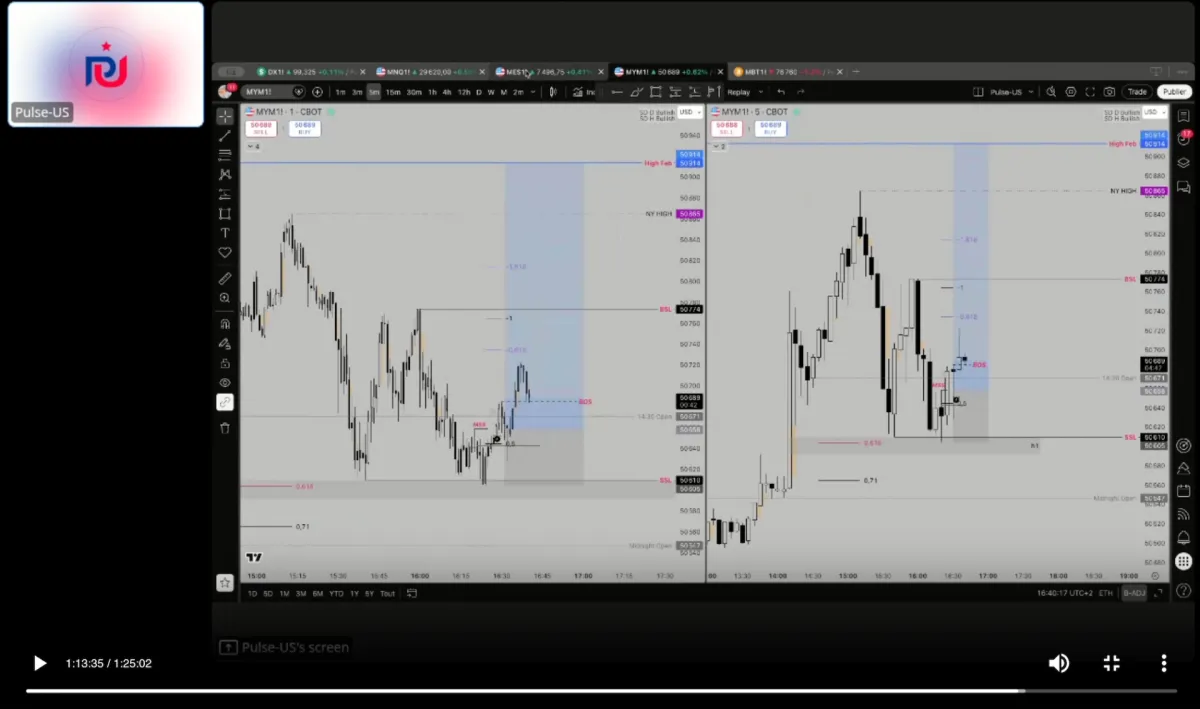Click the Pulse-US participant thumbnail
The height and width of the screenshot is (709, 1200).
[106, 64]
